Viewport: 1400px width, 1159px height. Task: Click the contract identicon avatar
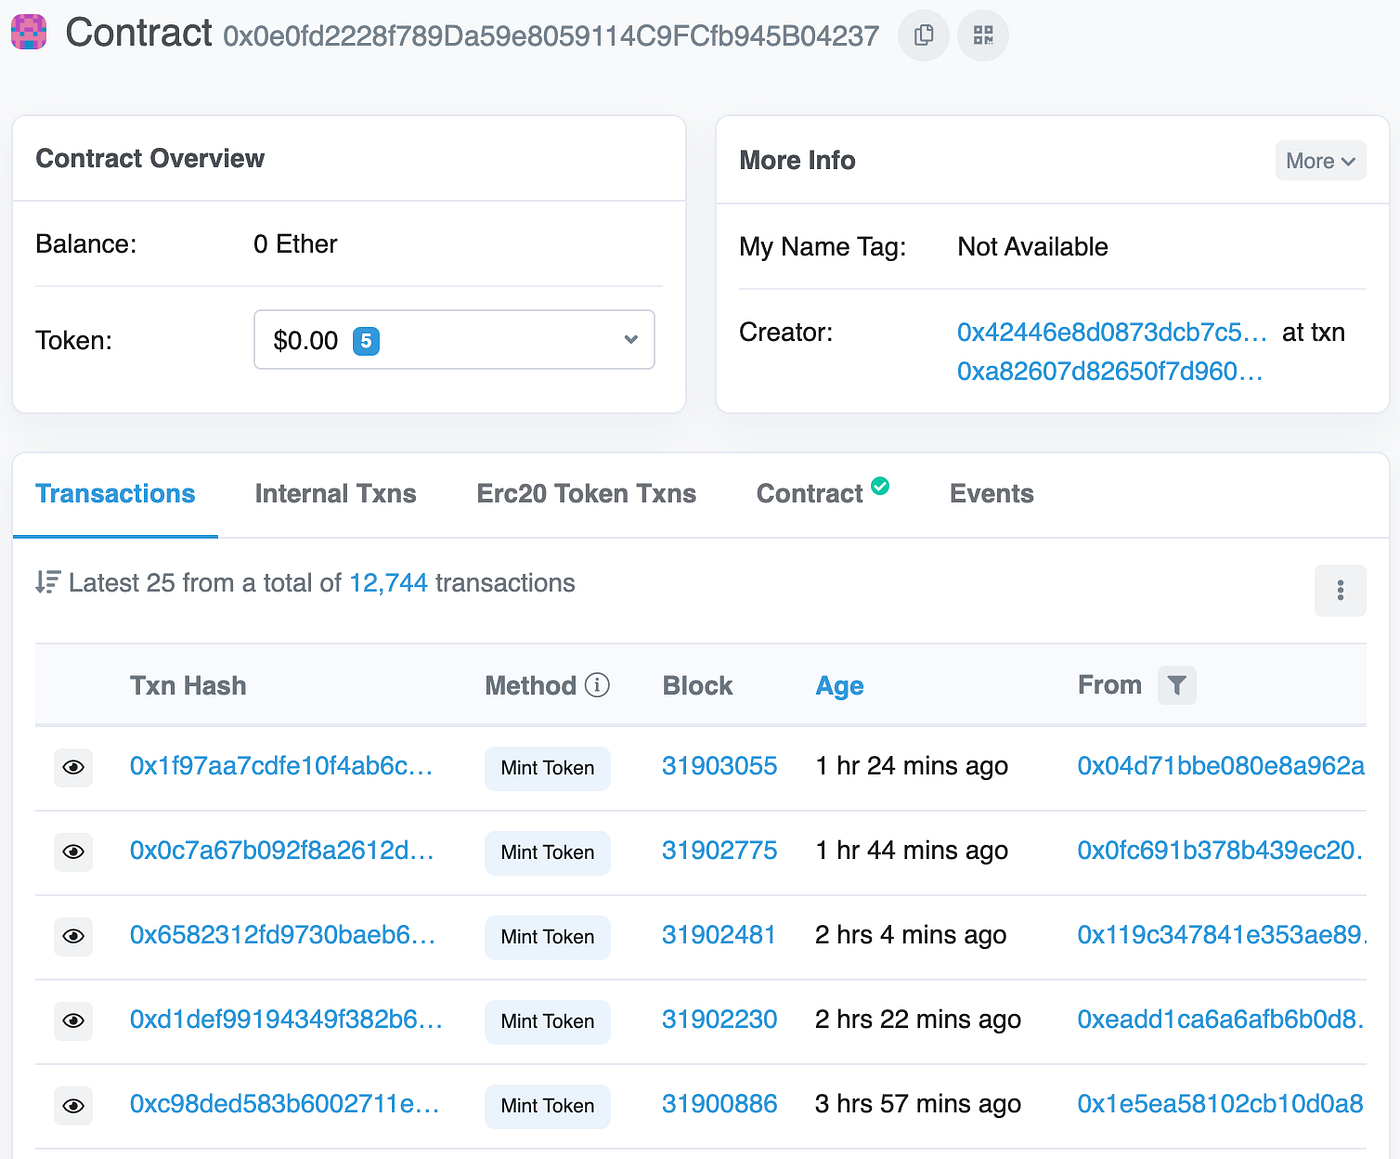coord(29,32)
